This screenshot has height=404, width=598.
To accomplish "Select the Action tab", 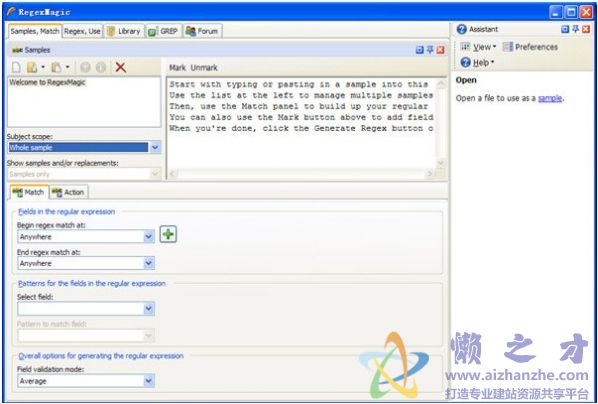I will [x=69, y=192].
